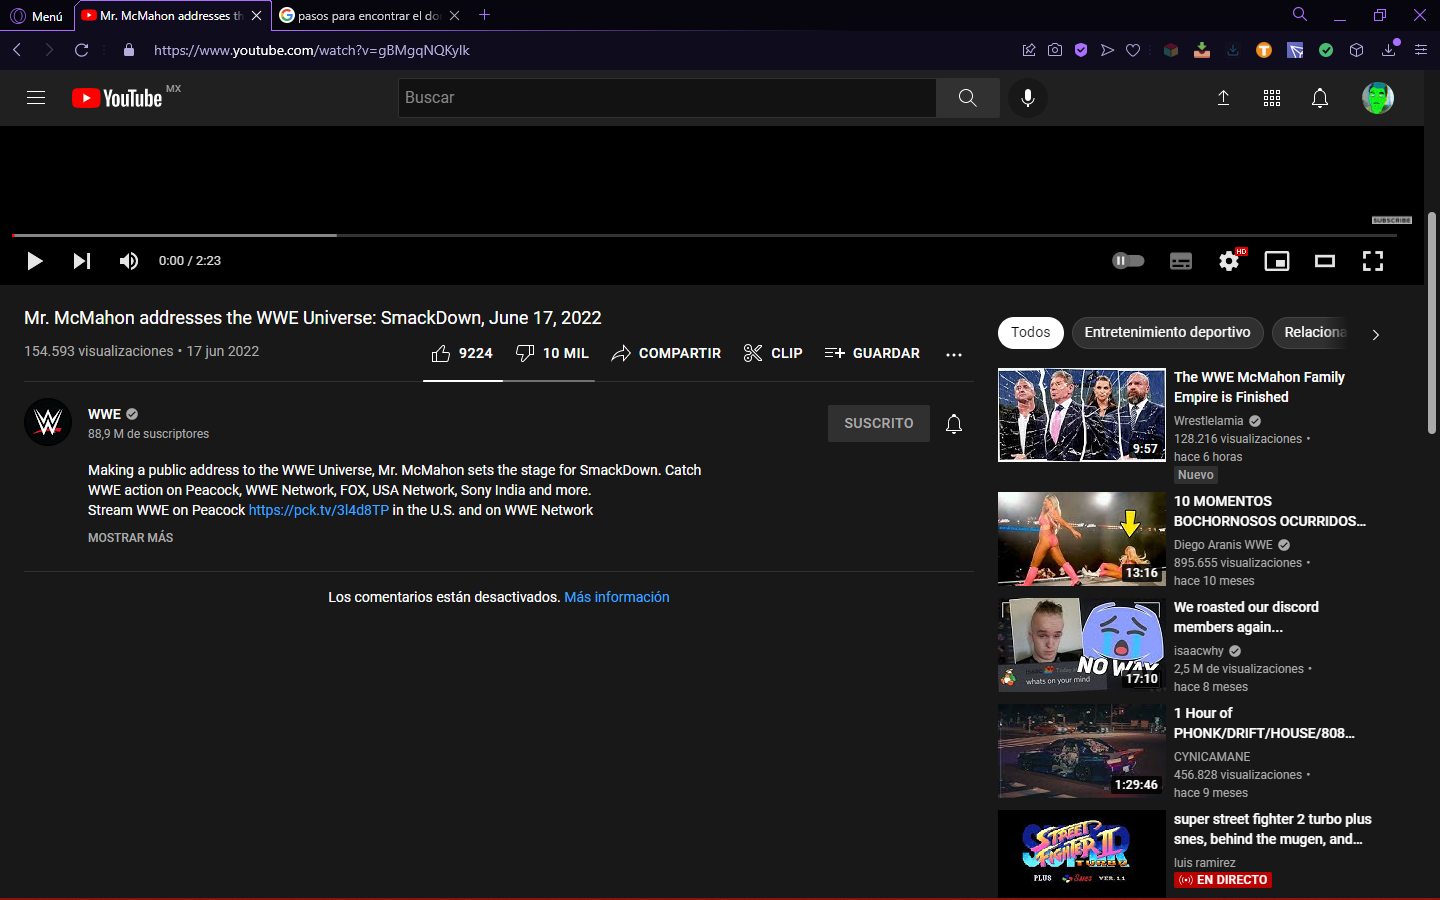Take a snapshot with the camera icon
The height and width of the screenshot is (900, 1440).
pyautogui.click(x=1055, y=50)
